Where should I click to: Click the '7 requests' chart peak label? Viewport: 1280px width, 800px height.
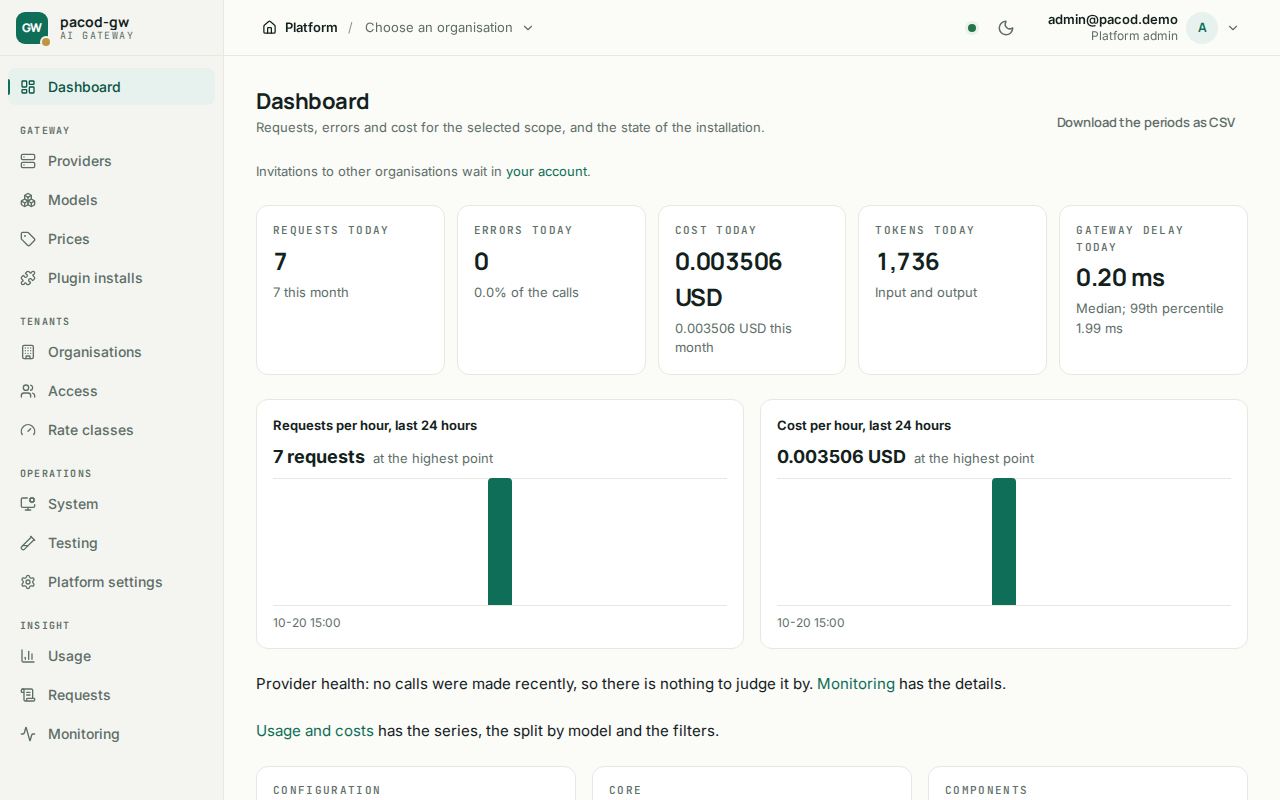pyautogui.click(x=319, y=457)
